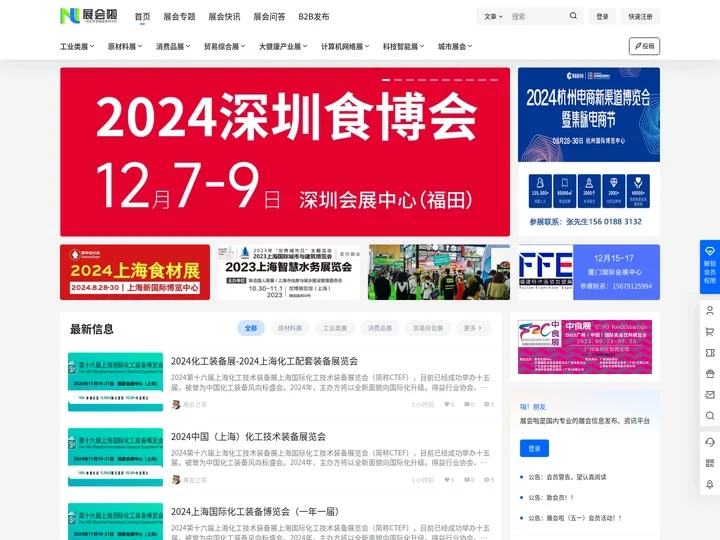This screenshot has height=540, width=720.
Task: Select the 全部 filter tab
Action: [x=251, y=328]
